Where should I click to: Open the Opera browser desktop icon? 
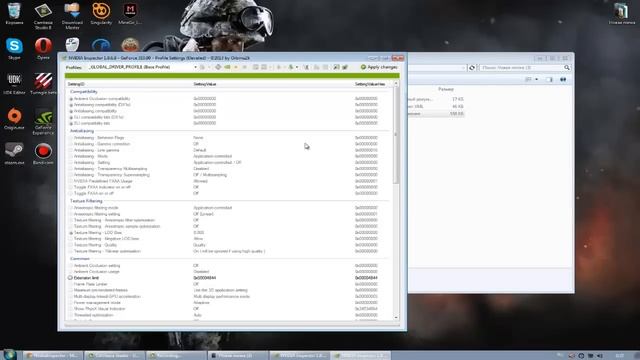pyautogui.click(x=43, y=49)
